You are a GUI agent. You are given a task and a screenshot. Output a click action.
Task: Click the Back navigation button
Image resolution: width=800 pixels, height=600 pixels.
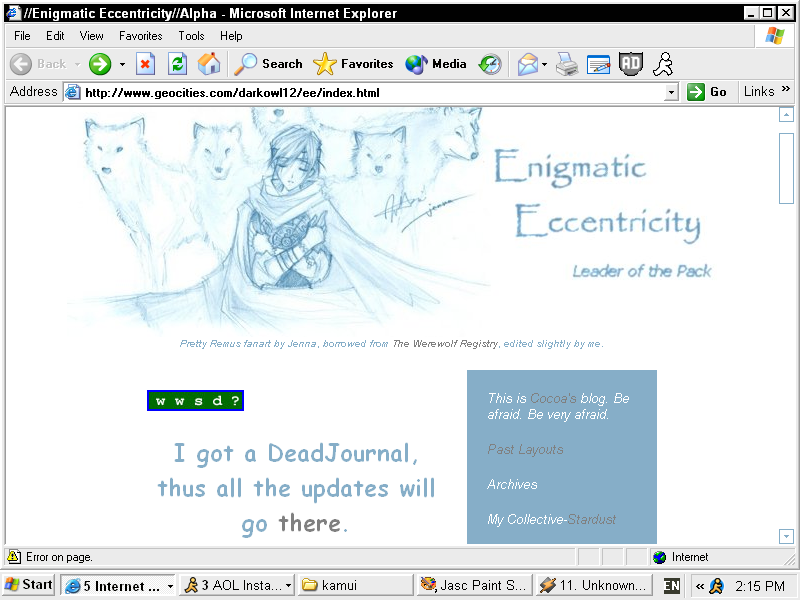[x=38, y=64]
